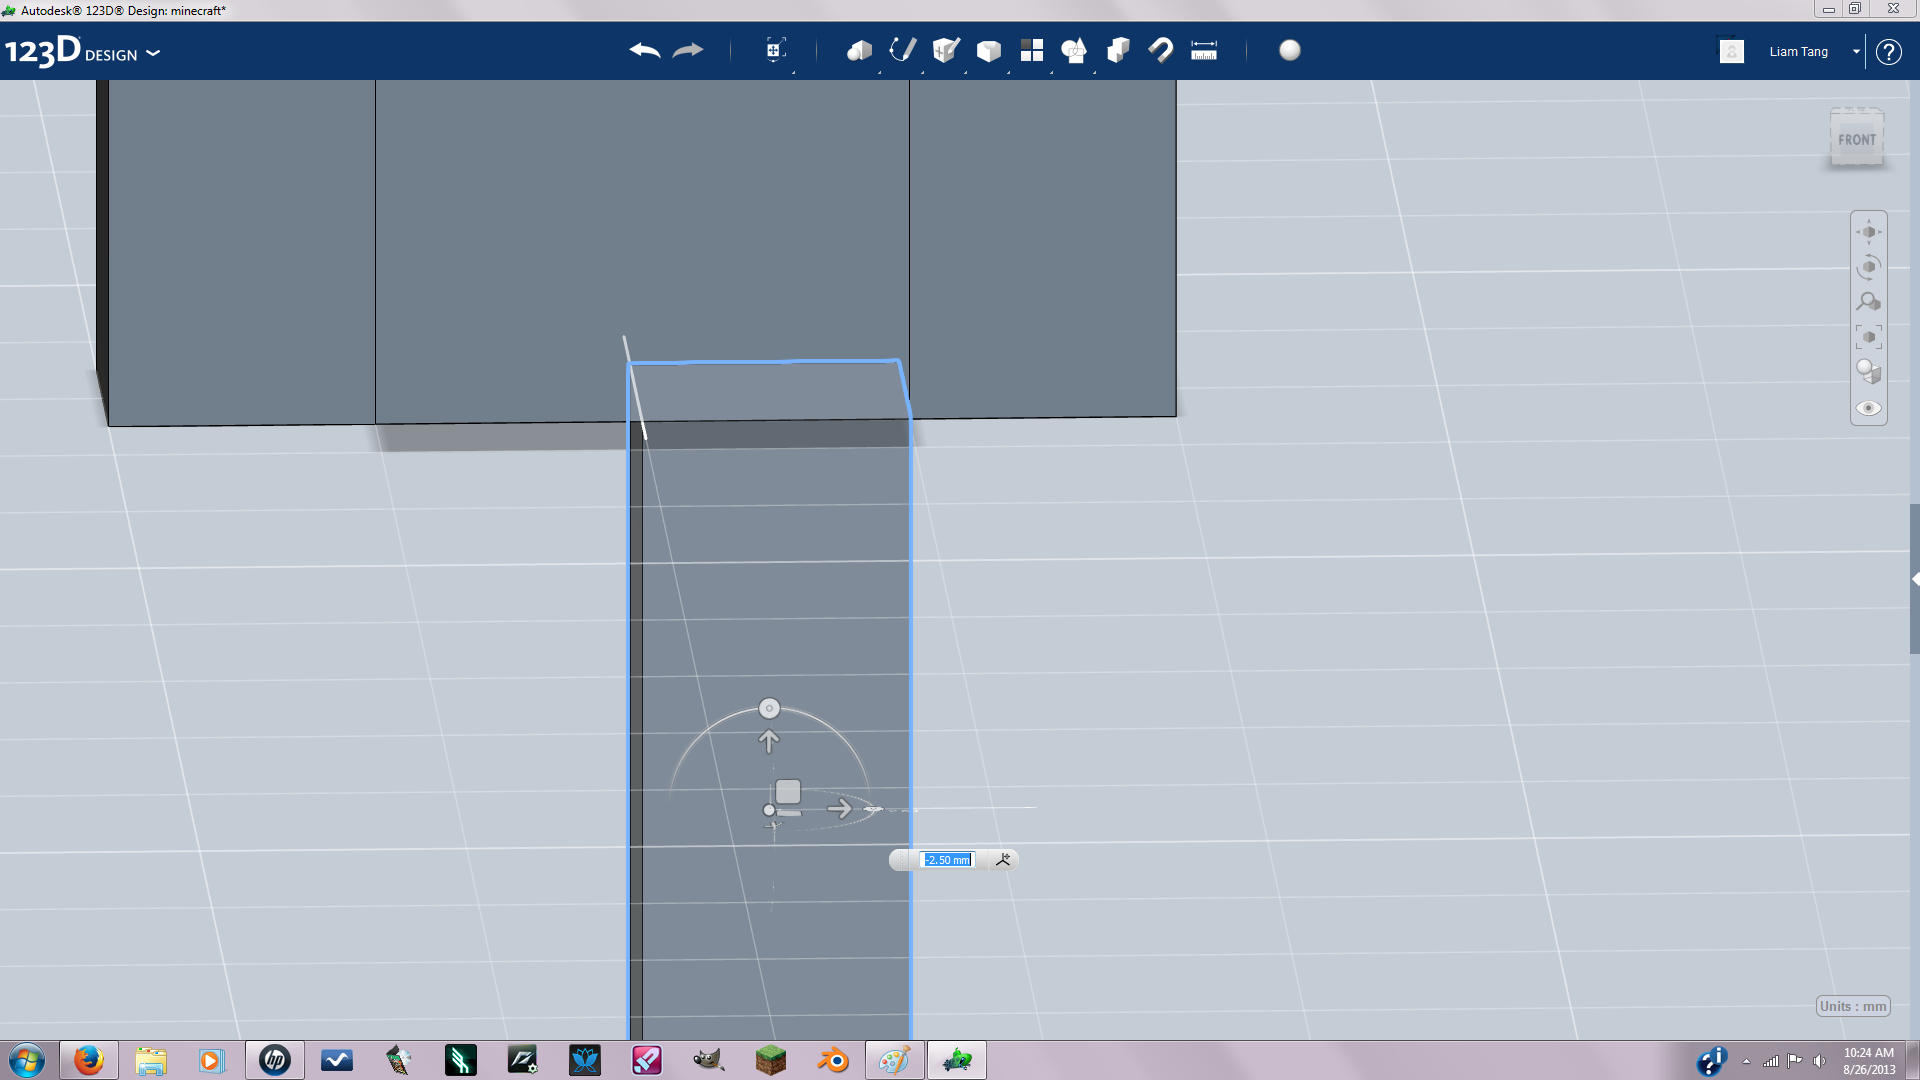Open the HP Support Assistant tray icon
1920x1080 pixels.
tap(1712, 1061)
